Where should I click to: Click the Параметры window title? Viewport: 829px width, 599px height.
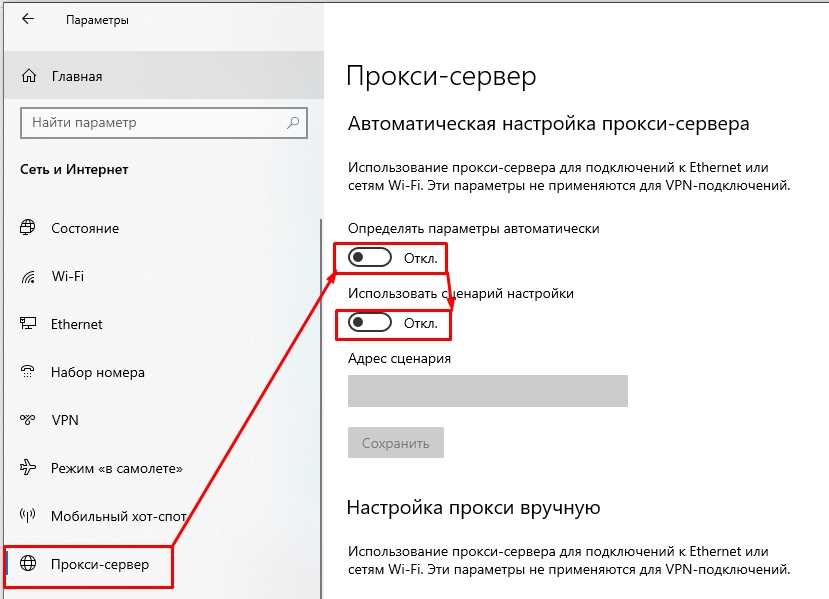pos(97,20)
